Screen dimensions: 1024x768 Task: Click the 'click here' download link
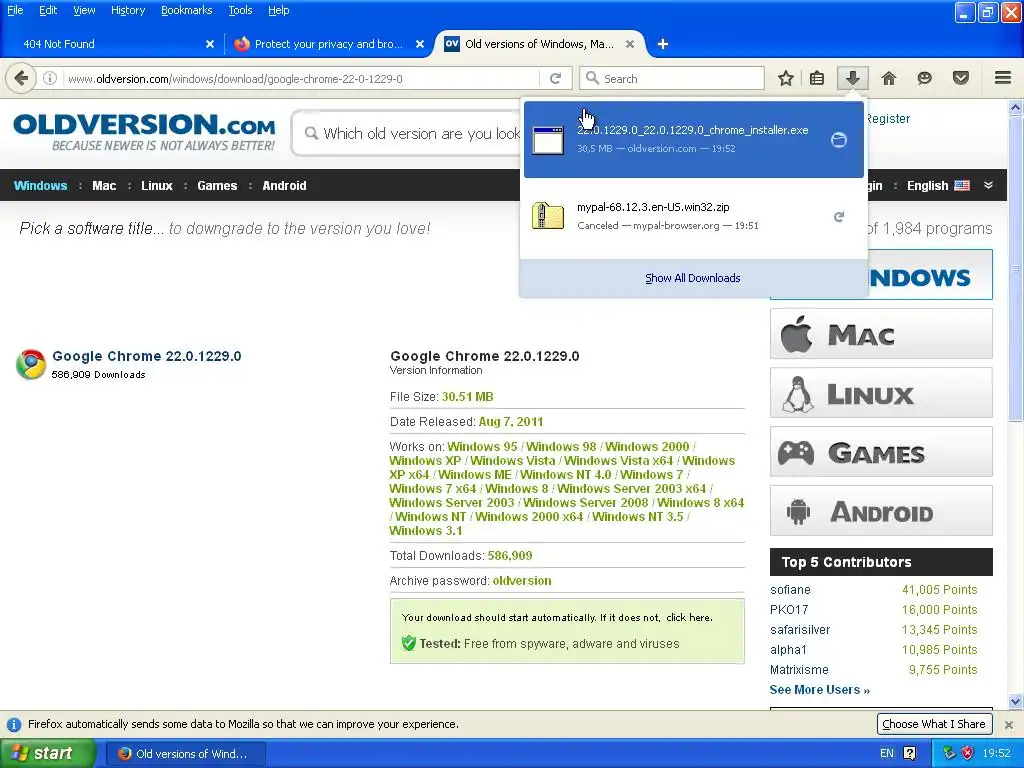689,618
